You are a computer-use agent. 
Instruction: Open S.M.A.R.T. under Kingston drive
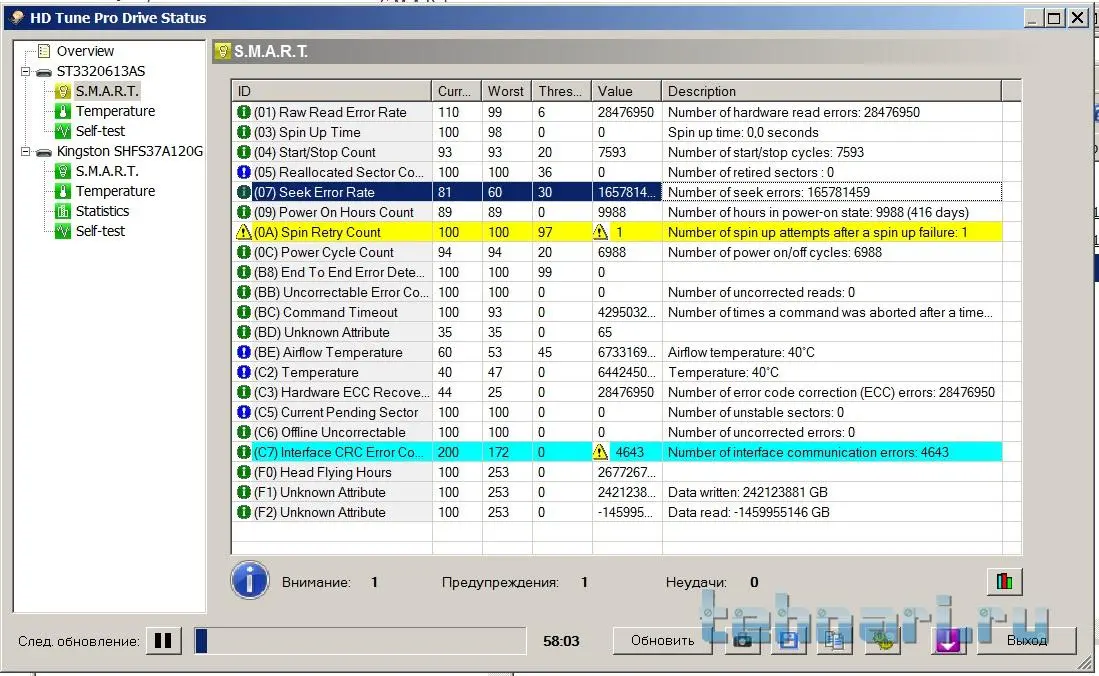coord(107,171)
